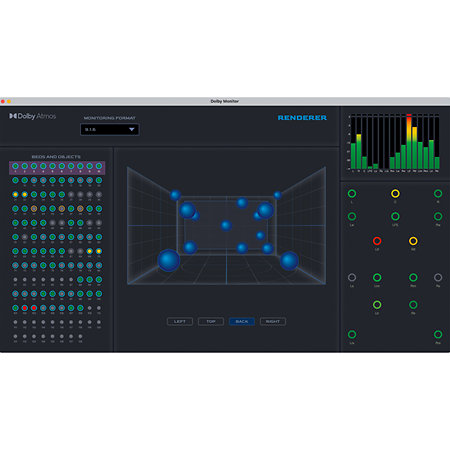Image resolution: width=450 pixels, height=450 pixels.
Task: Switch room view to RIGHT
Action: tap(273, 321)
